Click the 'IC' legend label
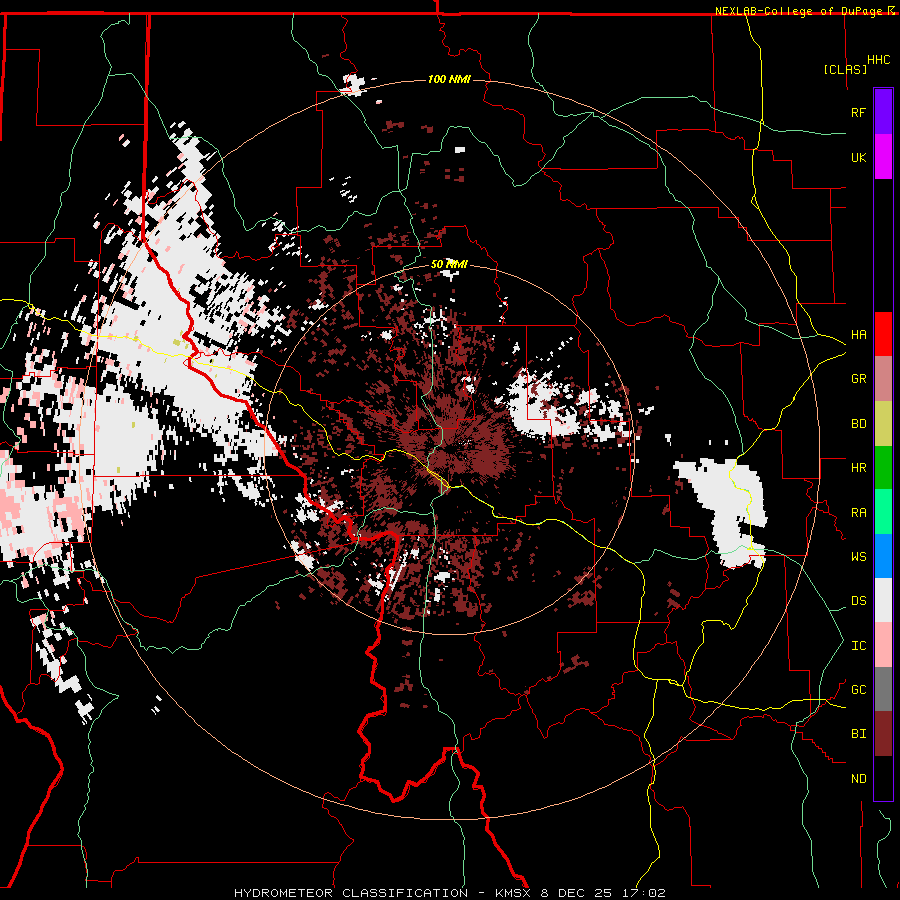This screenshot has width=900, height=900. tap(859, 646)
